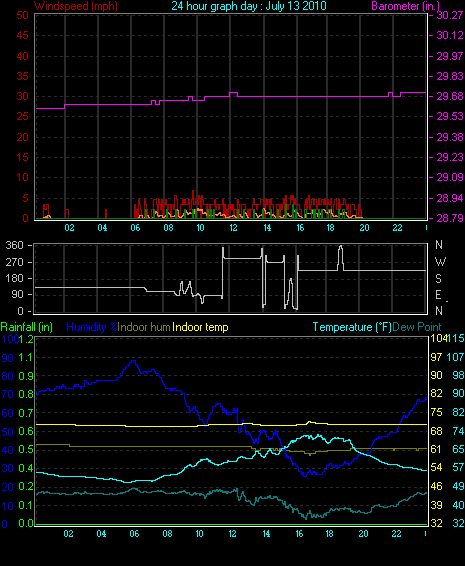Pick red 25 on the Windspeed axis

[22, 117]
